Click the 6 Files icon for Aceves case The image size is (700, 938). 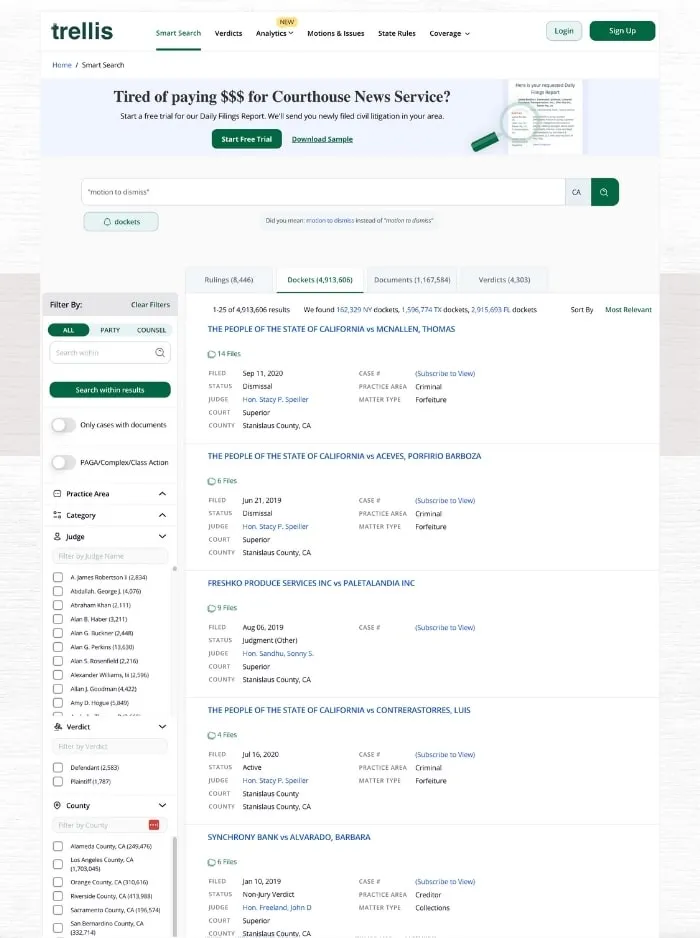211,481
